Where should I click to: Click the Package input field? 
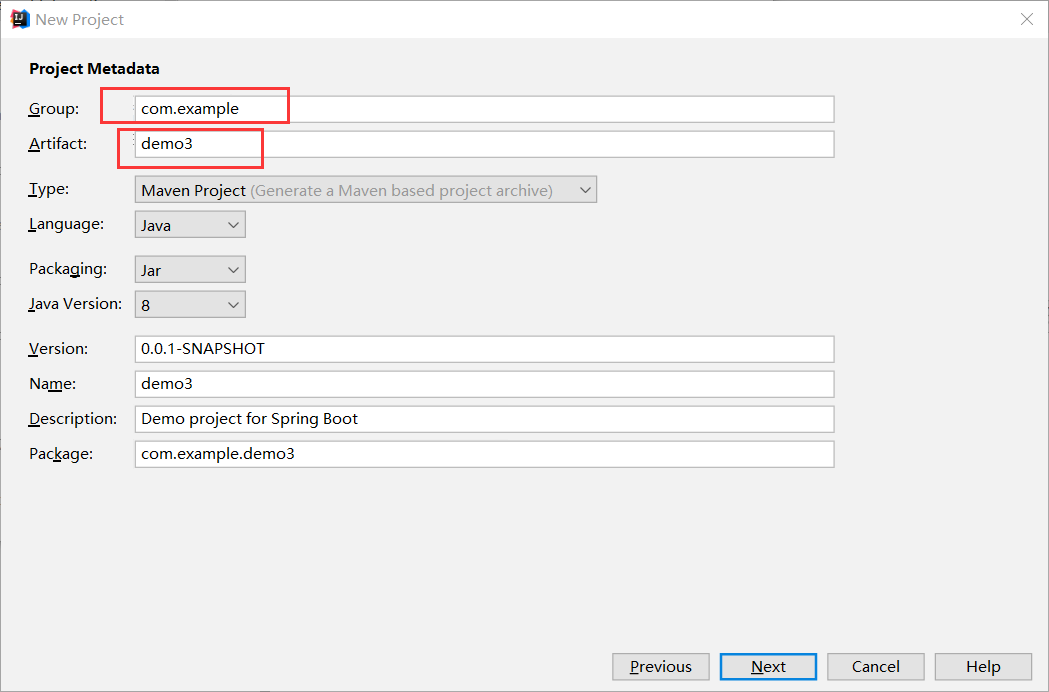click(484, 454)
